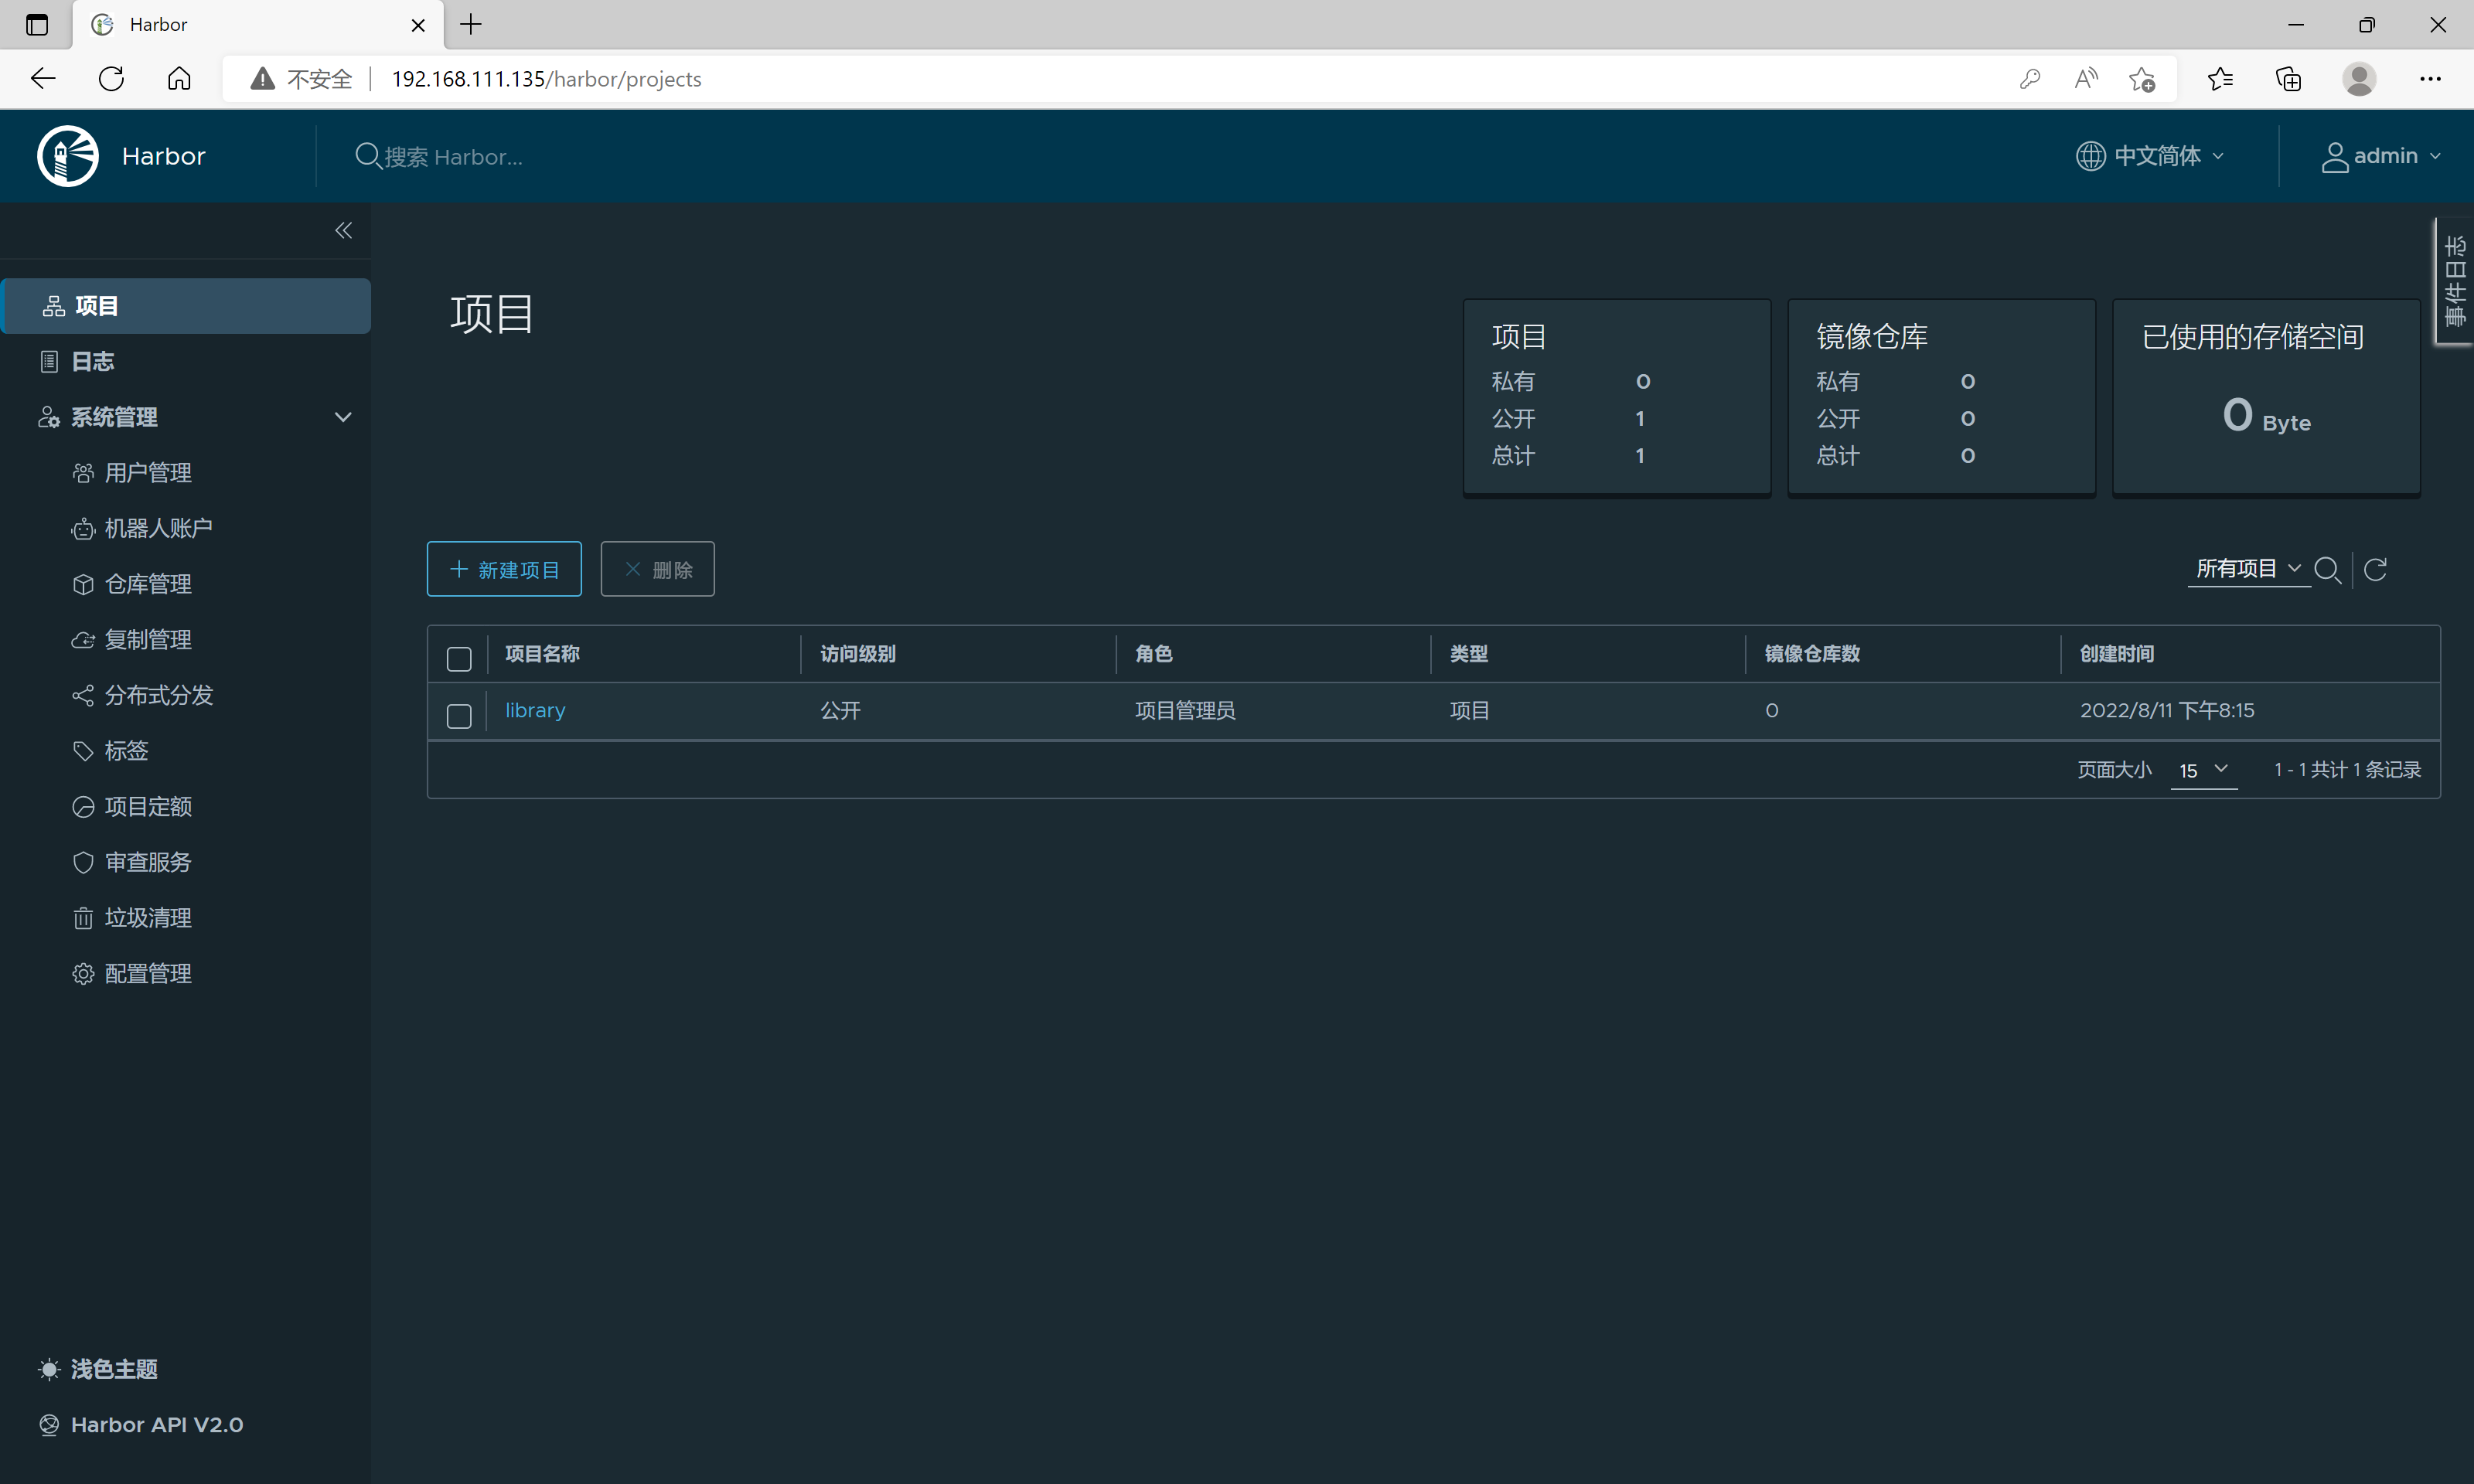The height and width of the screenshot is (1484, 2474).
Task: Open browser collections icon
Action: pos(2288,79)
